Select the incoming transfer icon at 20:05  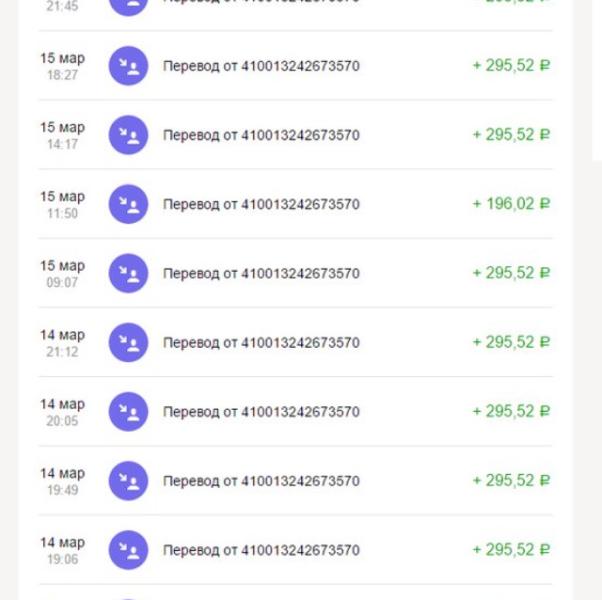point(128,411)
